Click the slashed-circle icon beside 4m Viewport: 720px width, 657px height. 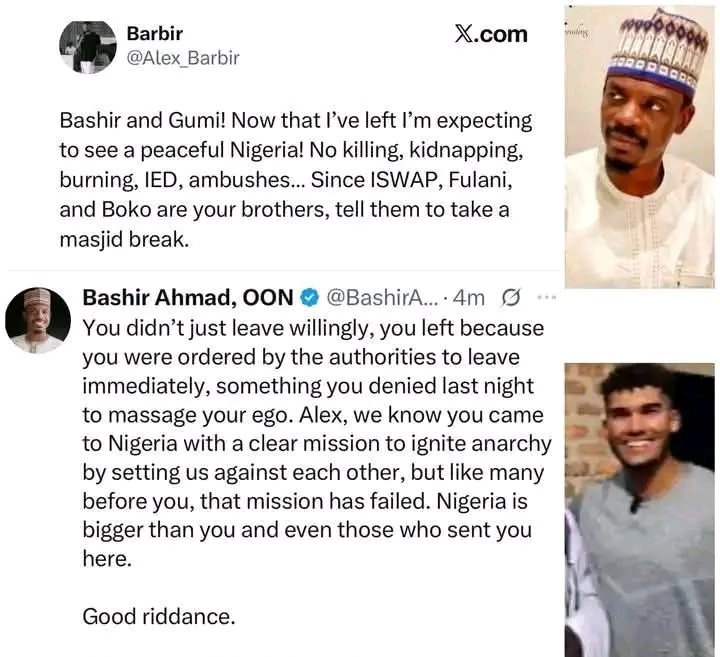510,297
